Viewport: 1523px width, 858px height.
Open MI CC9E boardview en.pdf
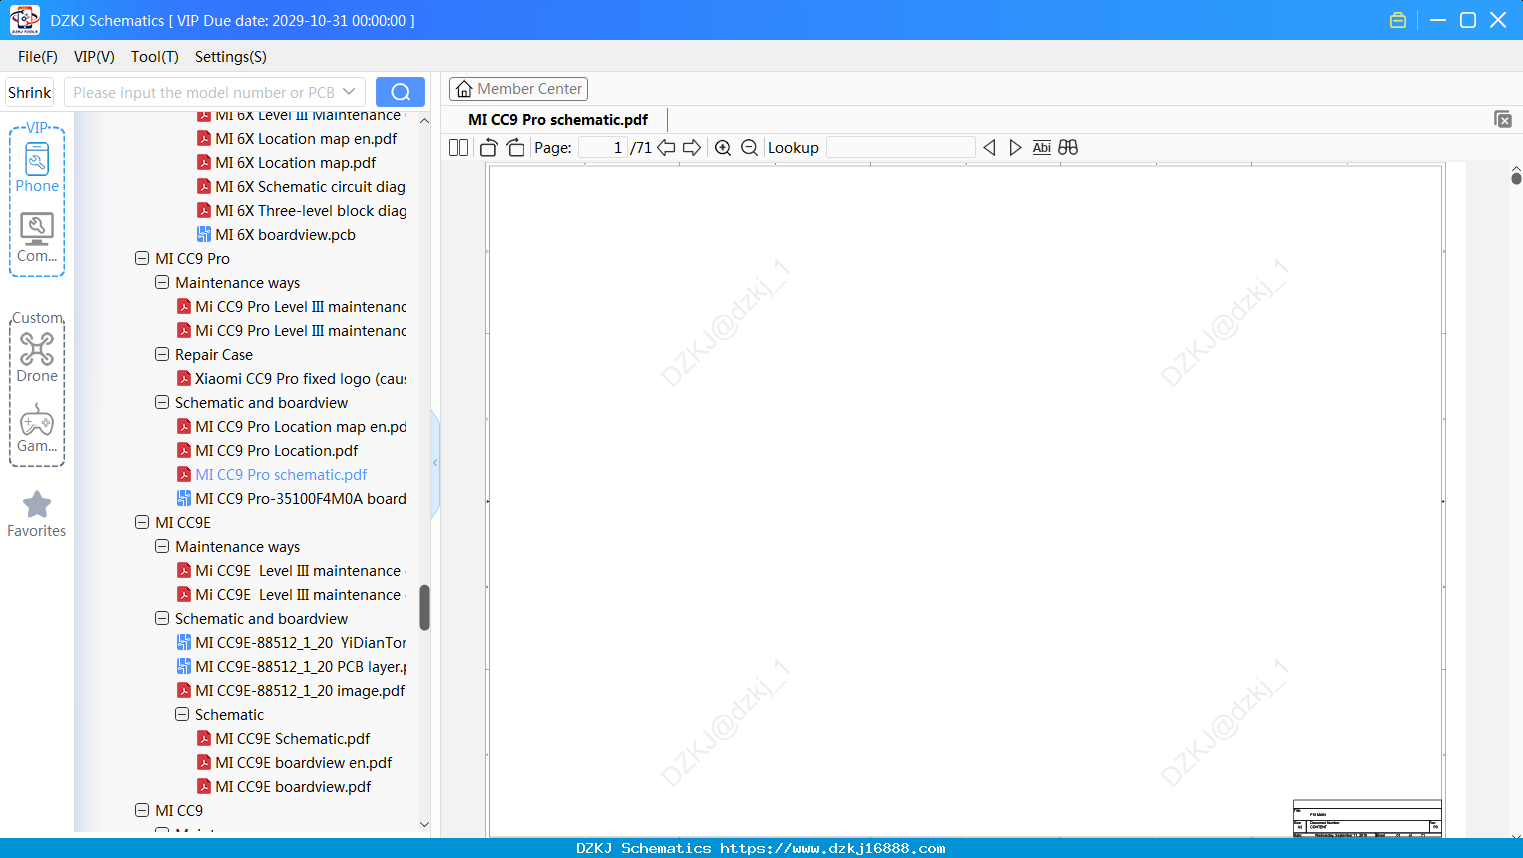pos(294,763)
